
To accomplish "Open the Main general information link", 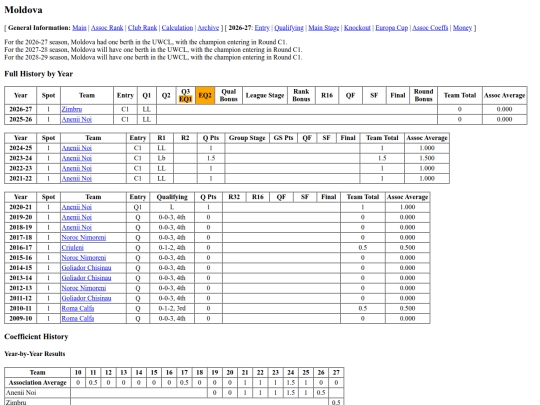I will pyautogui.click(x=79, y=28).
